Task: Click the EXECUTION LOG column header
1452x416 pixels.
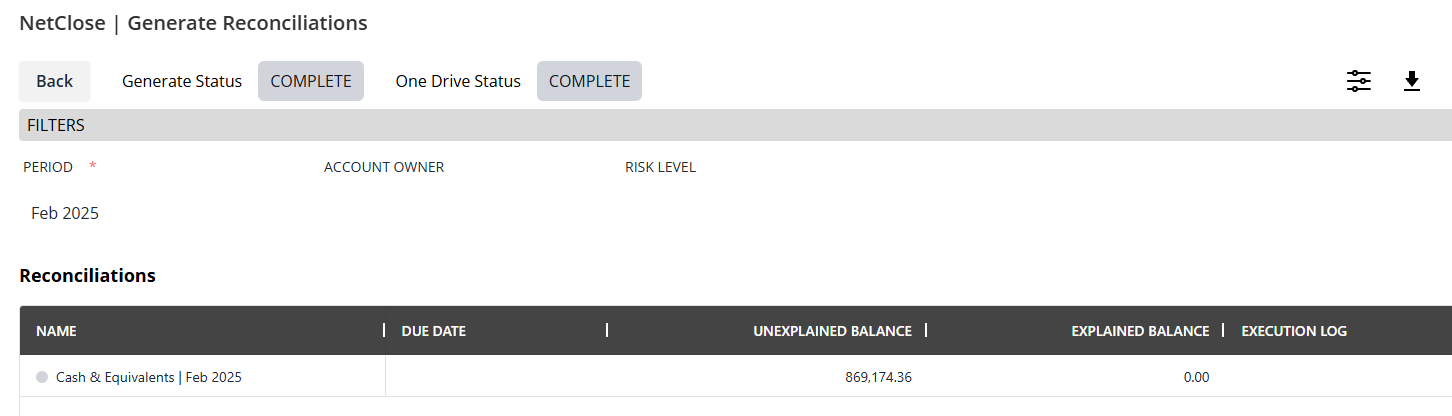Action: point(1294,331)
